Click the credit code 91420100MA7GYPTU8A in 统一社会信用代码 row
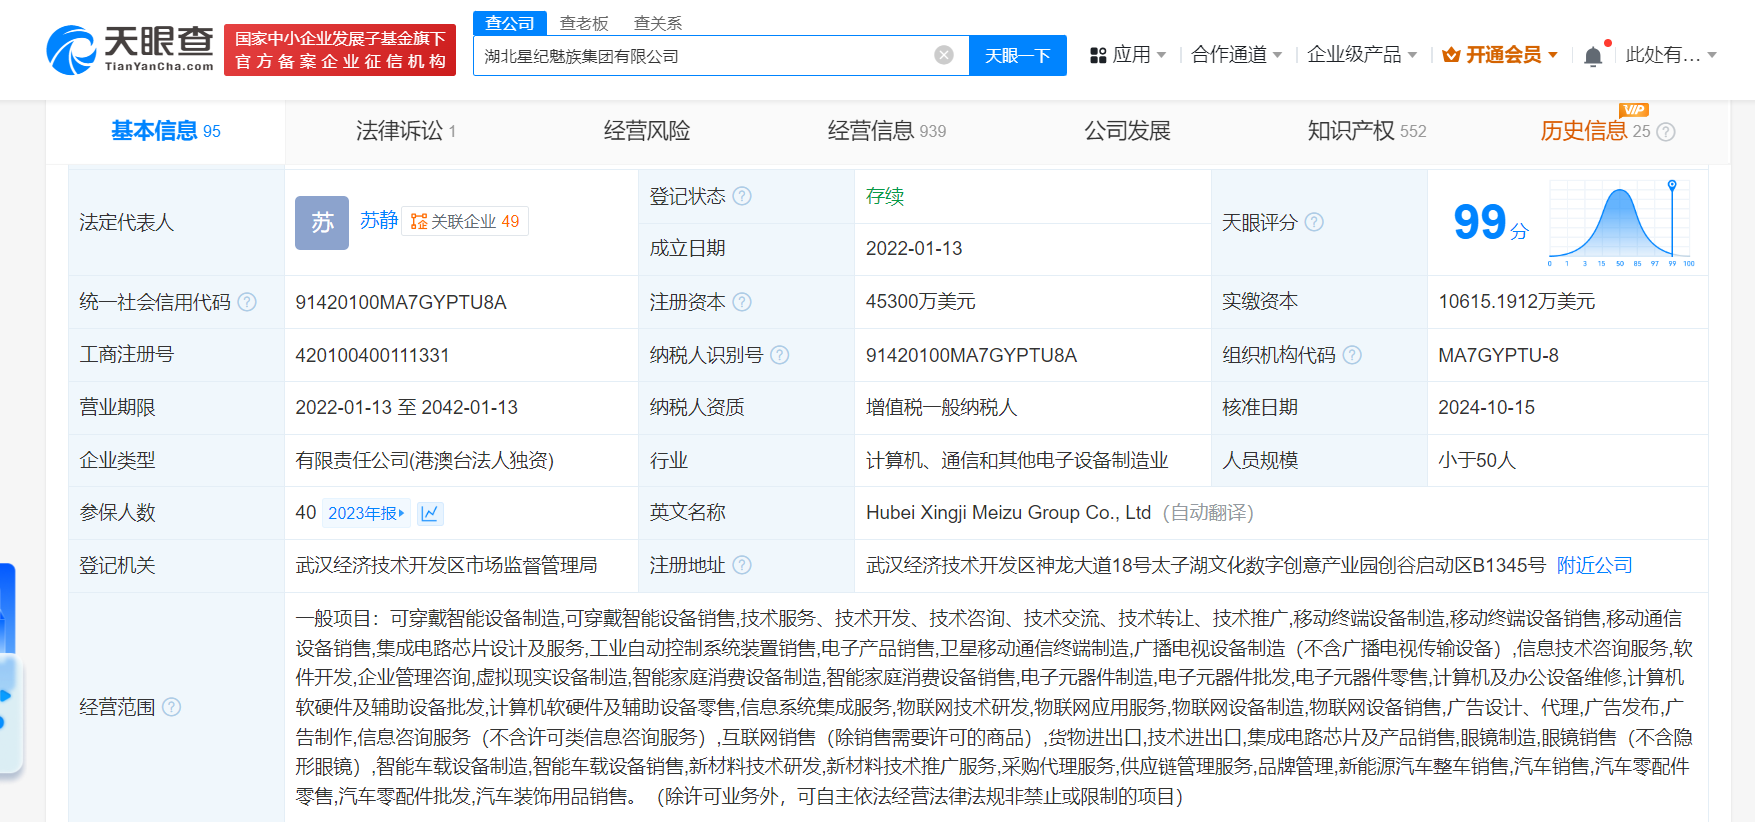The image size is (1755, 822). click(401, 302)
